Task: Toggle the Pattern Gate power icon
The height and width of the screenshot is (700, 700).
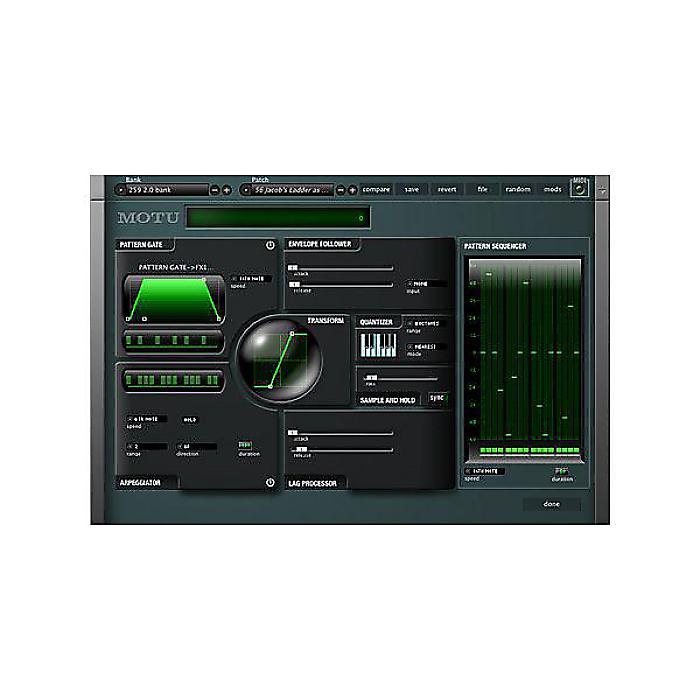Action: [270, 245]
